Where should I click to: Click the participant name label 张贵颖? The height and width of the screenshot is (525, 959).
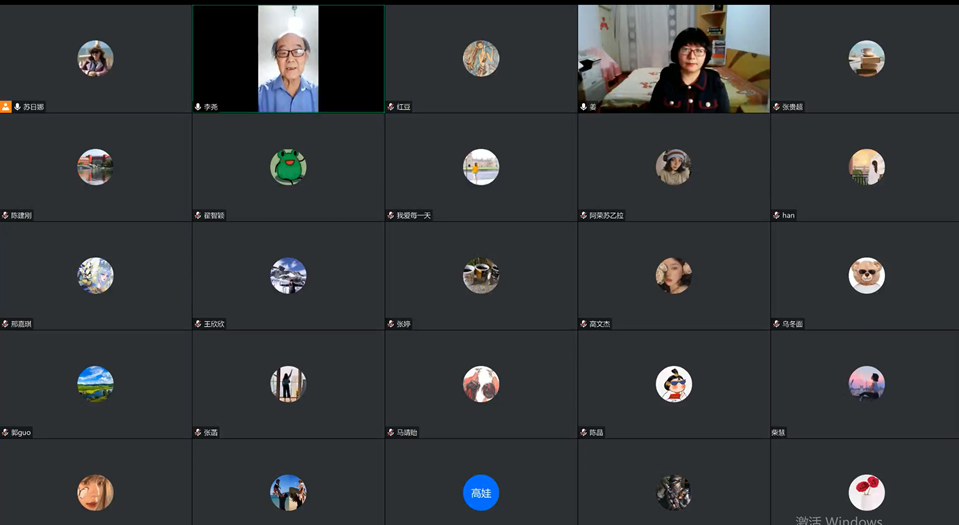(x=792, y=107)
